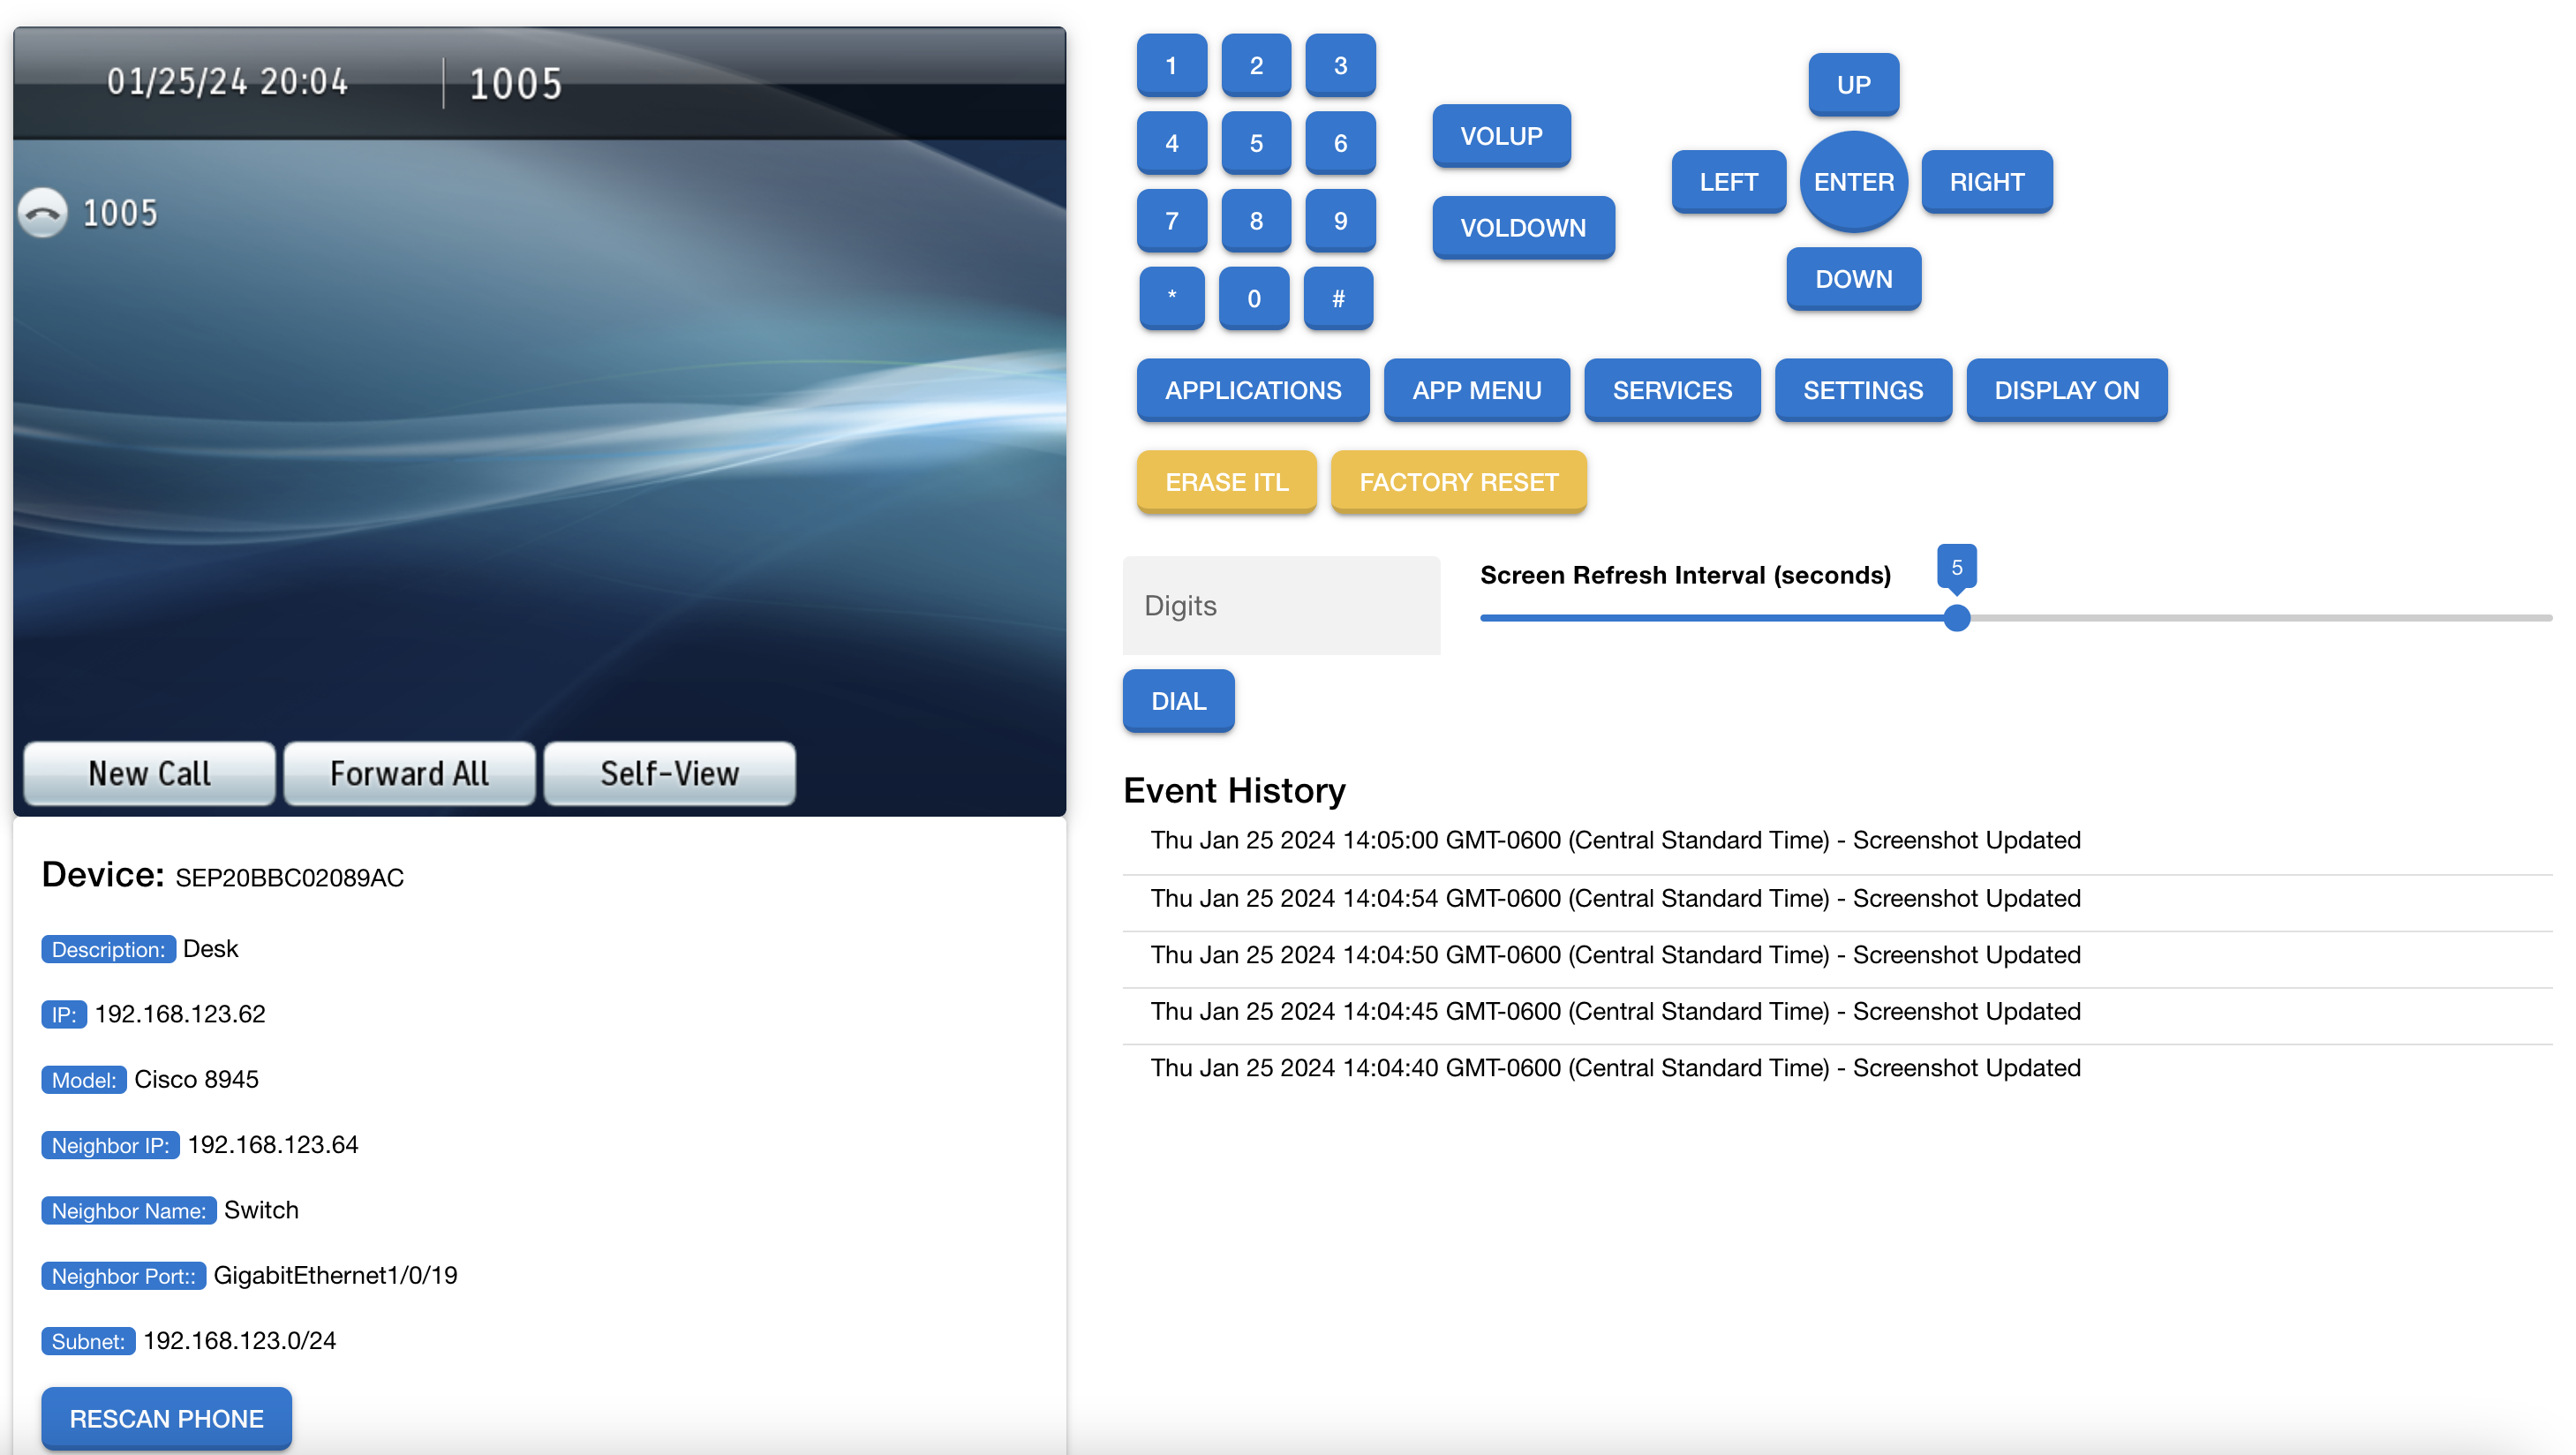Open the phone's Settings menu
Image resolution: width=2576 pixels, height=1455 pixels.
tap(1863, 390)
